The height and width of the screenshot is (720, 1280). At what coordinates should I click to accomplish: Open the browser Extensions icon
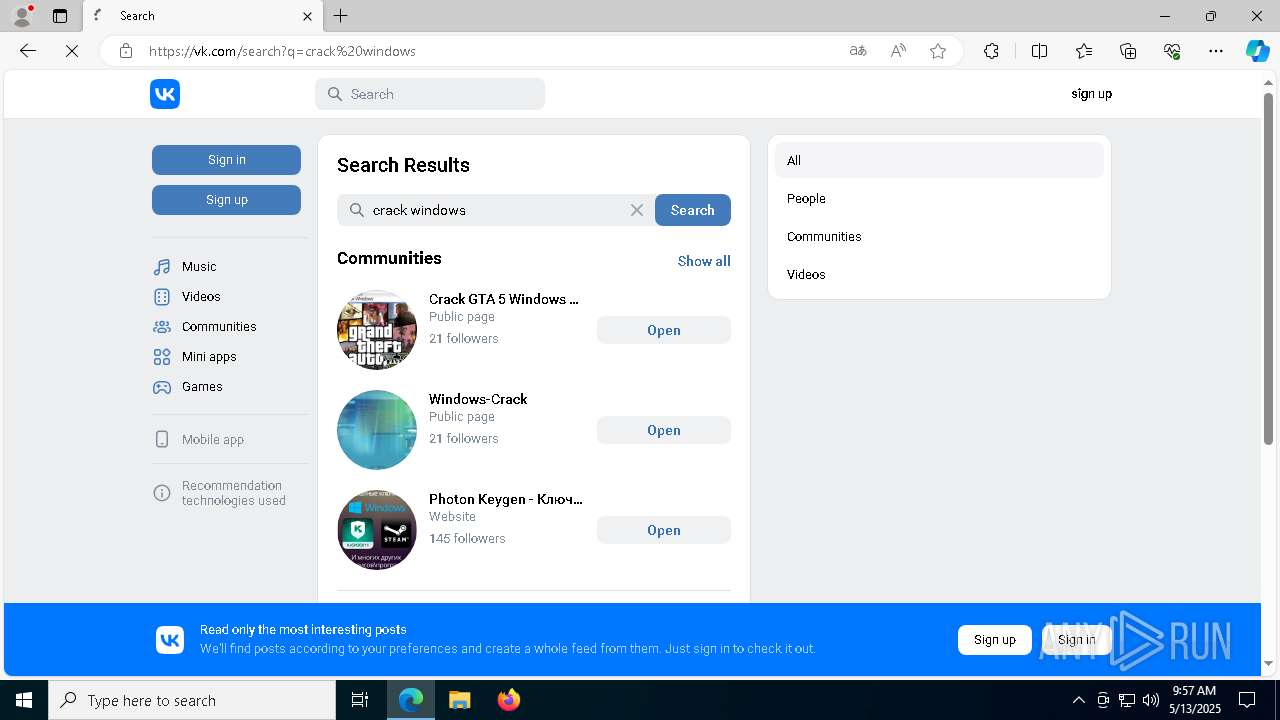click(x=991, y=51)
